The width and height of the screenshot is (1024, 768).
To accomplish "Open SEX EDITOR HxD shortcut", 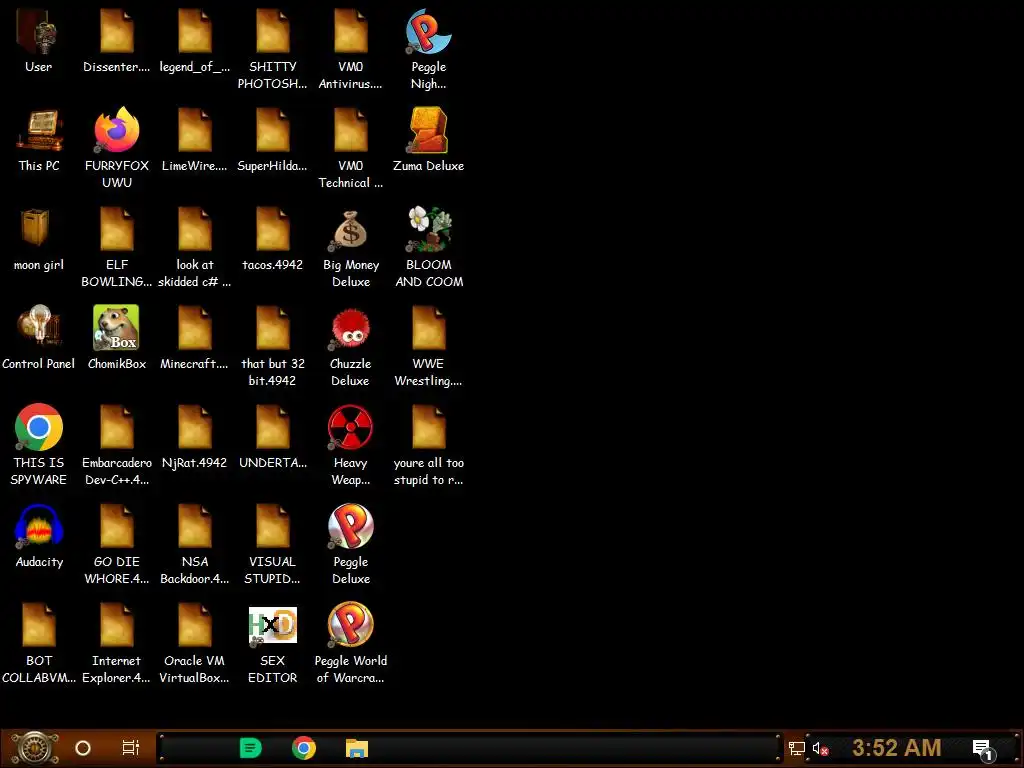I will 272,626.
